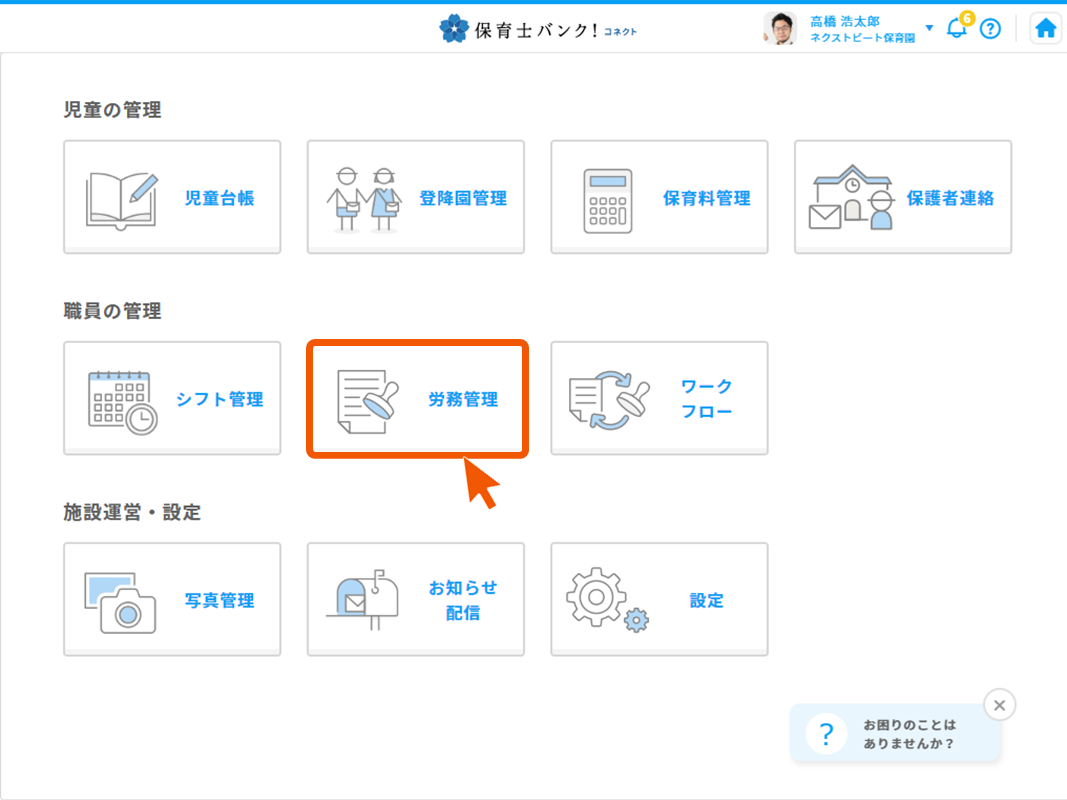Open help via the question mark icon
Screen dimensions: 1067x800
(x=990, y=29)
